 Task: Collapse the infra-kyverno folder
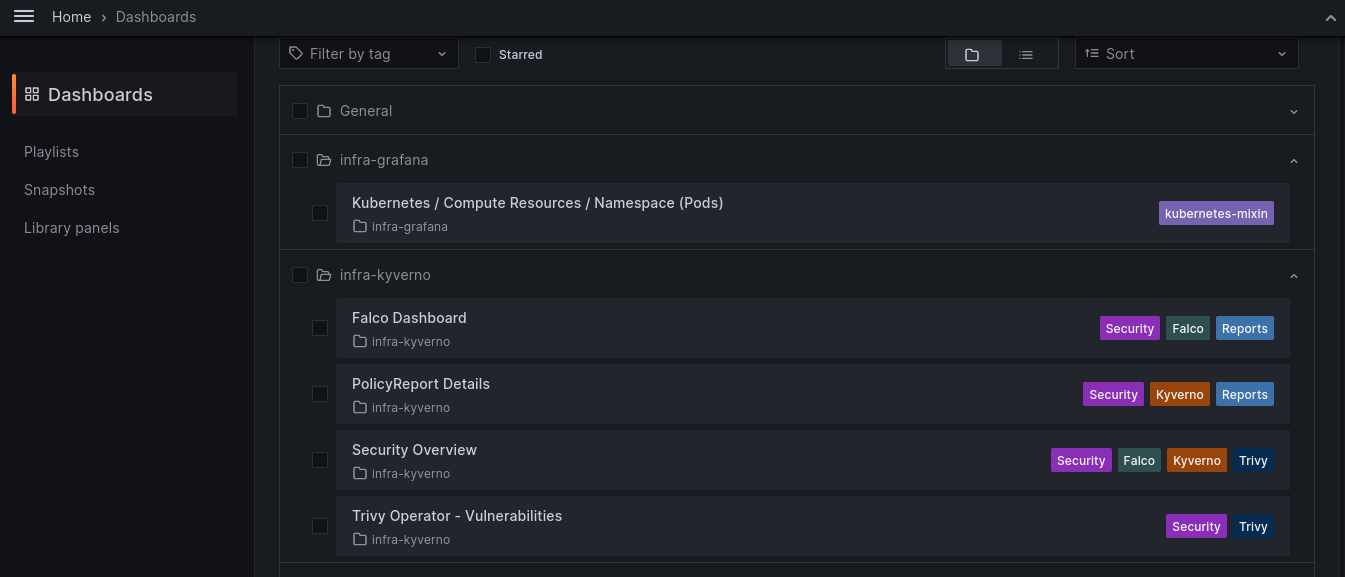pos(1294,275)
